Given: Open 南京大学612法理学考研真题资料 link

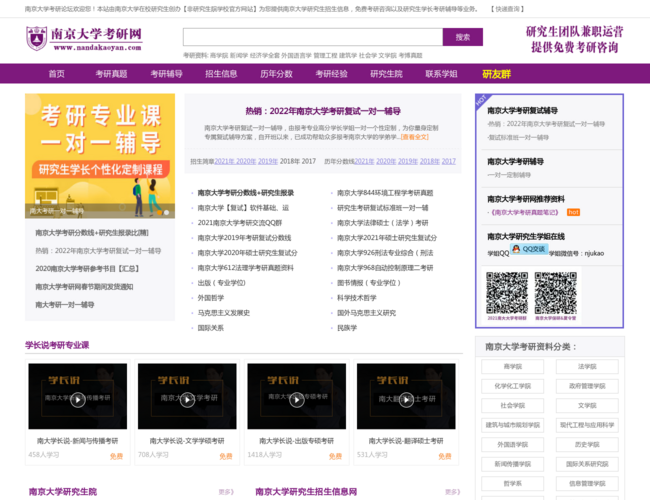Looking at the screenshot, I should tap(245, 268).
